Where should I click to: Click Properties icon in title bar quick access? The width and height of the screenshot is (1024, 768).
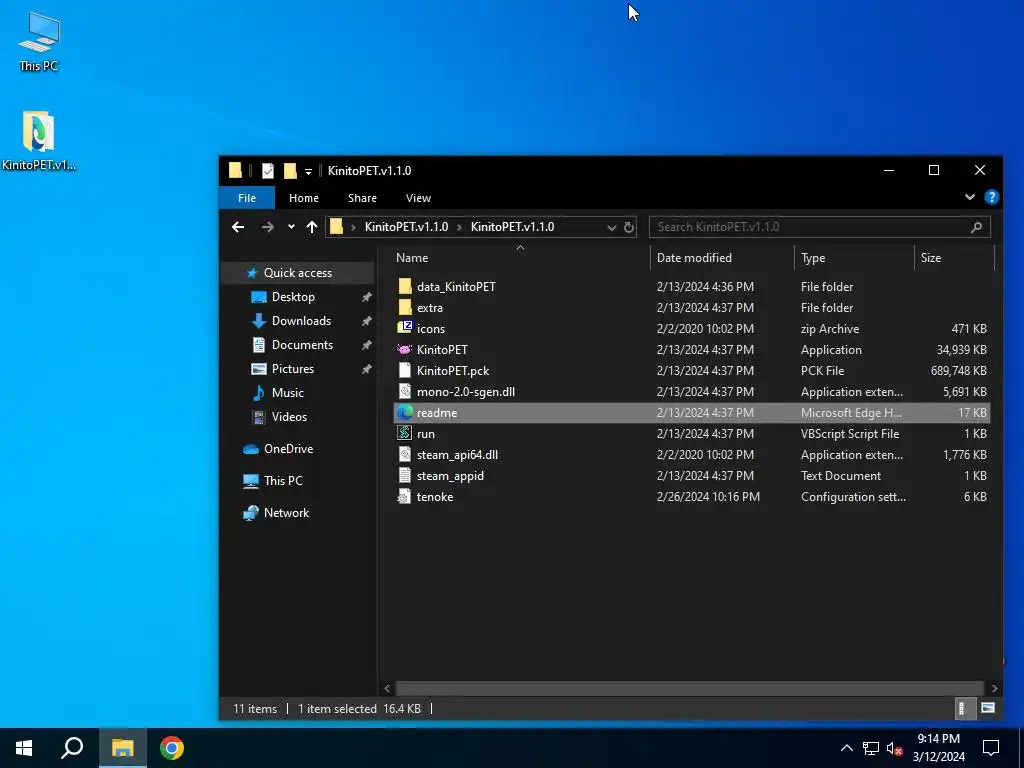tap(268, 171)
